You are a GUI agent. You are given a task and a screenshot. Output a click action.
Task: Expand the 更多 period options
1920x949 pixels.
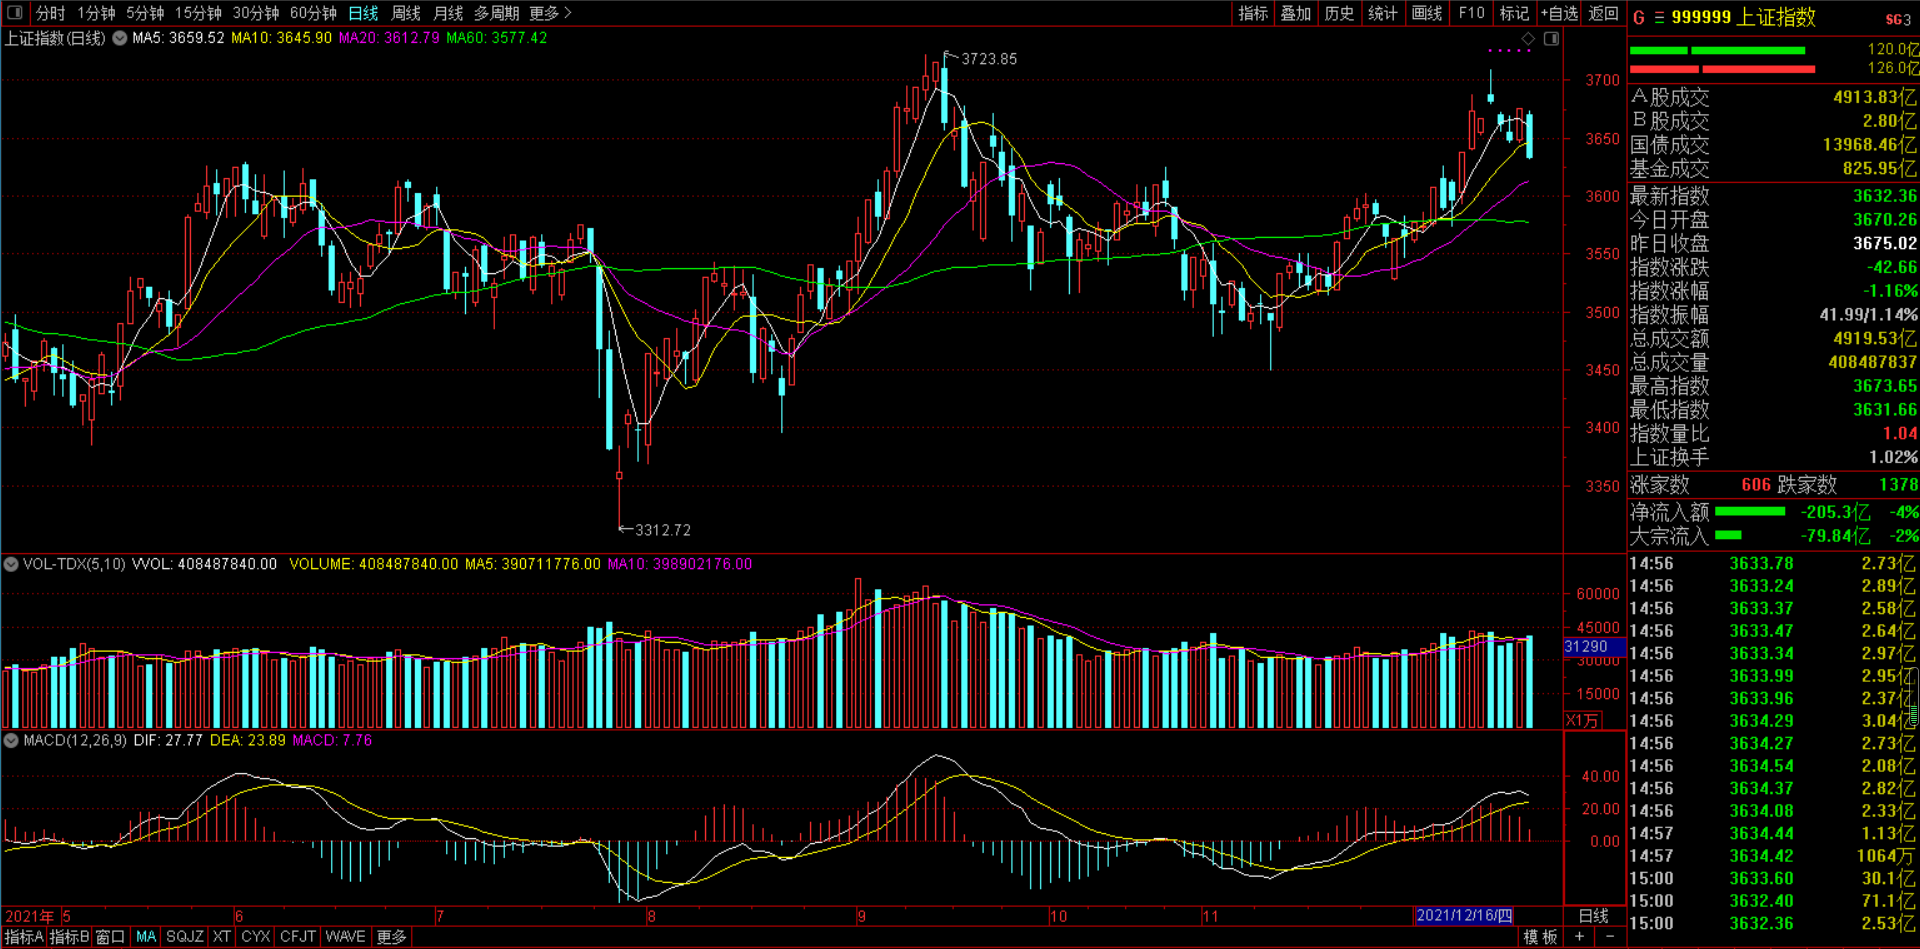click(550, 13)
